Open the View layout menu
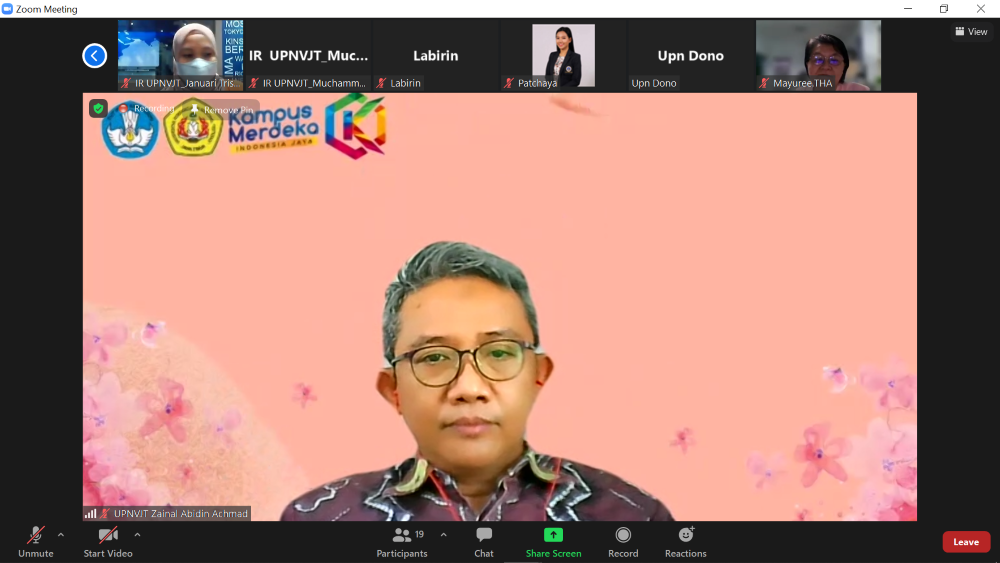The image size is (1000, 563). 971,32
